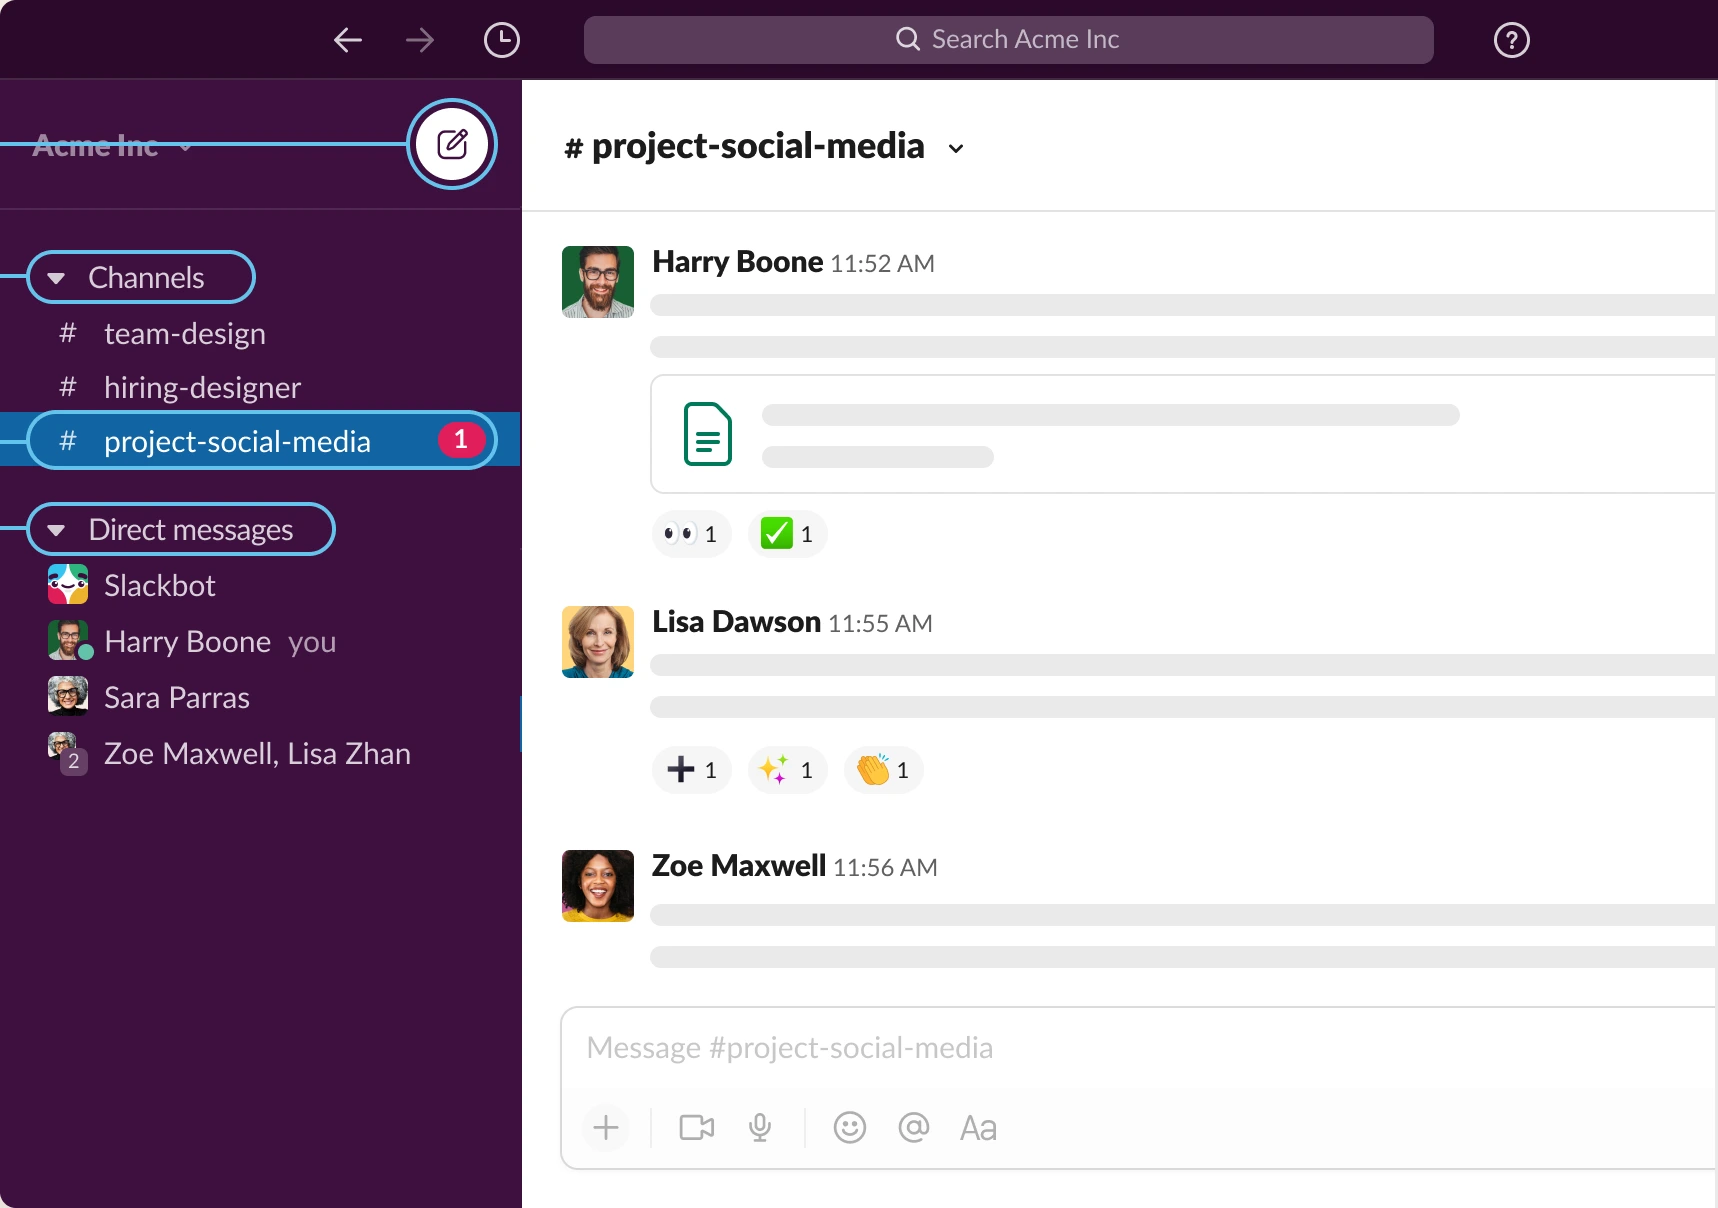Screen dimensions: 1718x1208
Task: Toggle the clapping hands reaction
Action: click(x=884, y=770)
